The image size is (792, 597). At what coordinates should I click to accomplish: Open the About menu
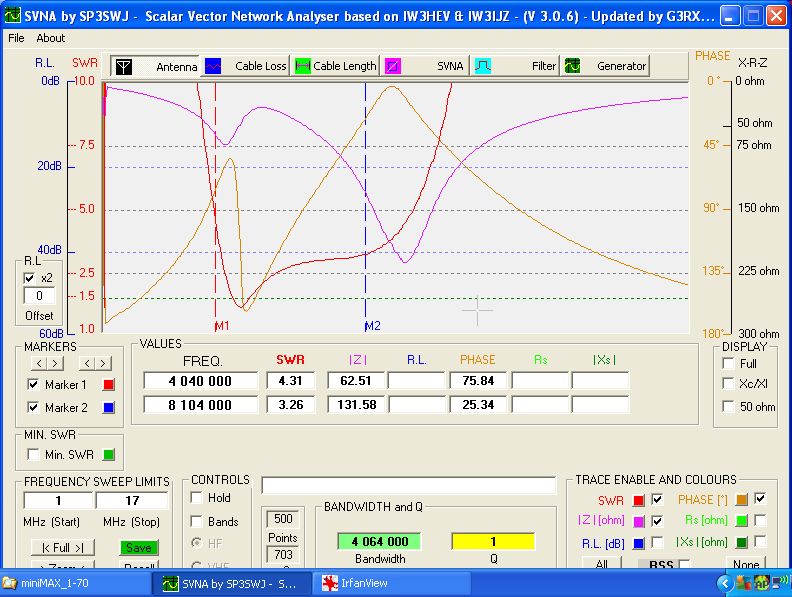pyautogui.click(x=50, y=38)
